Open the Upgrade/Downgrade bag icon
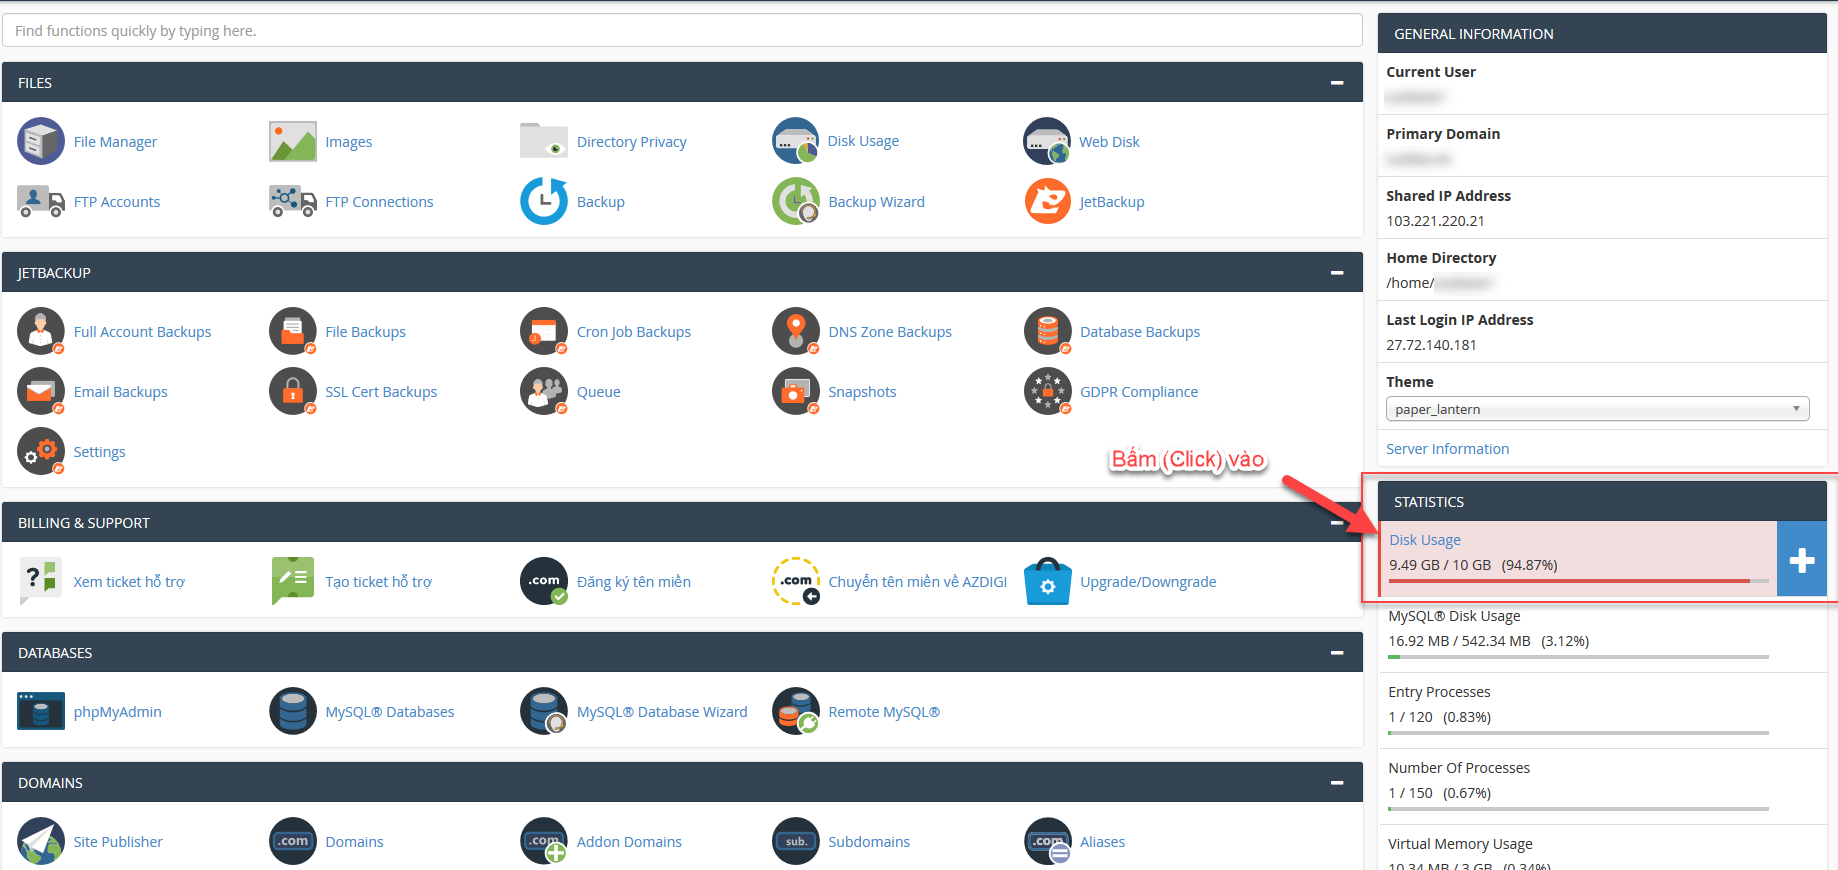The image size is (1838, 870). pos(1047,581)
